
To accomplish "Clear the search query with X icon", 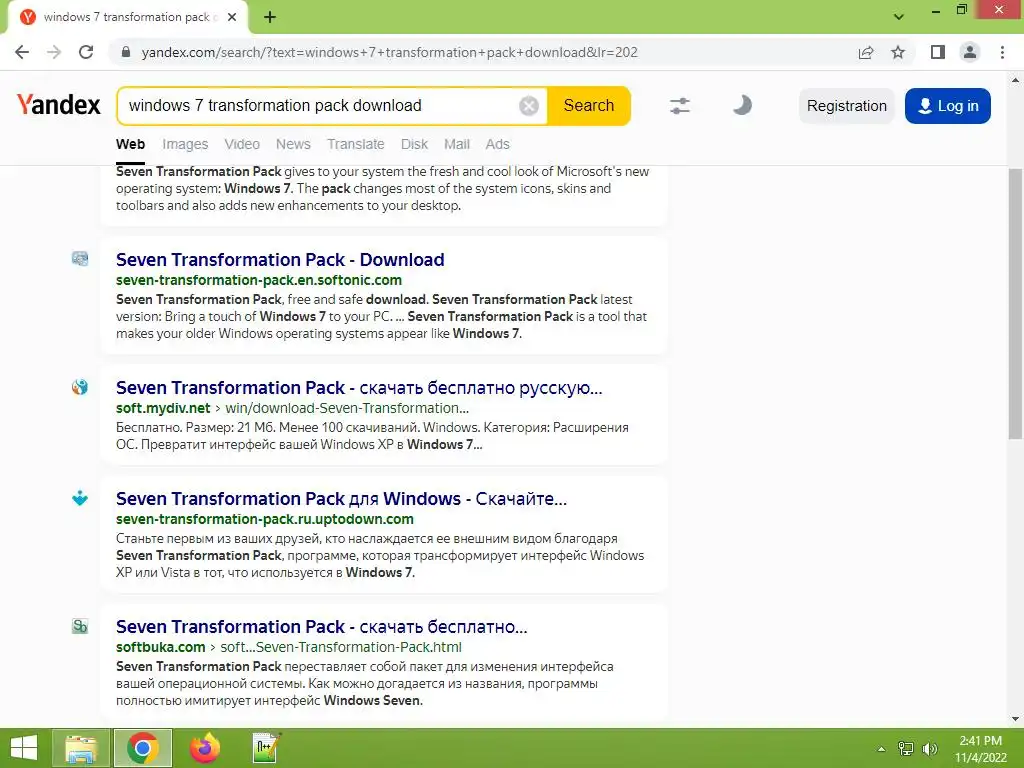I will 528,106.
